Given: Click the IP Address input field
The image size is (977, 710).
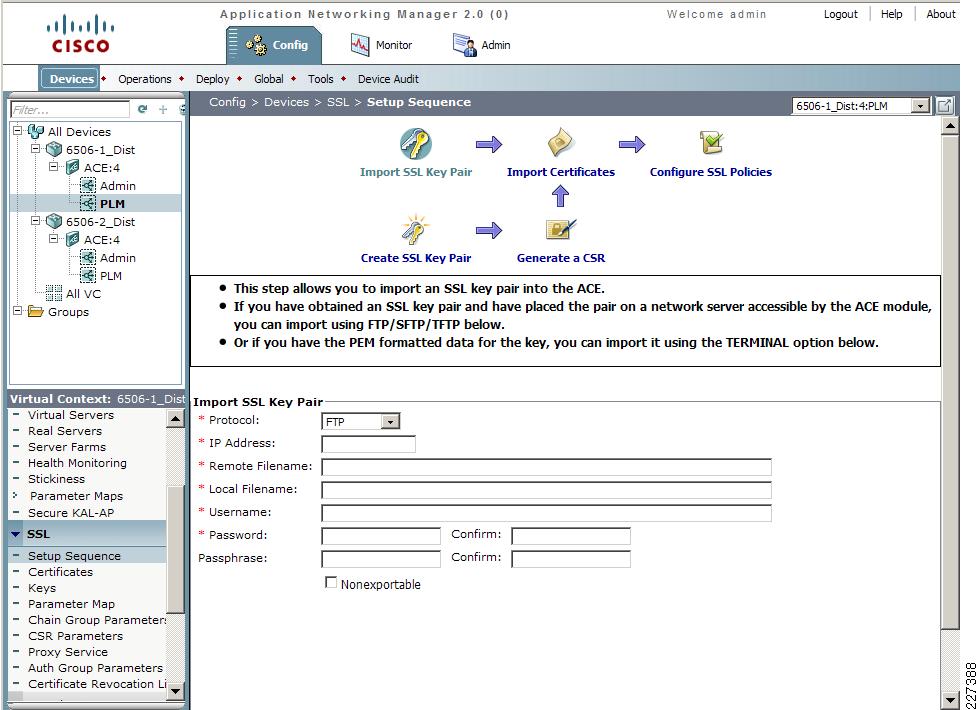Looking at the screenshot, I should click(368, 444).
